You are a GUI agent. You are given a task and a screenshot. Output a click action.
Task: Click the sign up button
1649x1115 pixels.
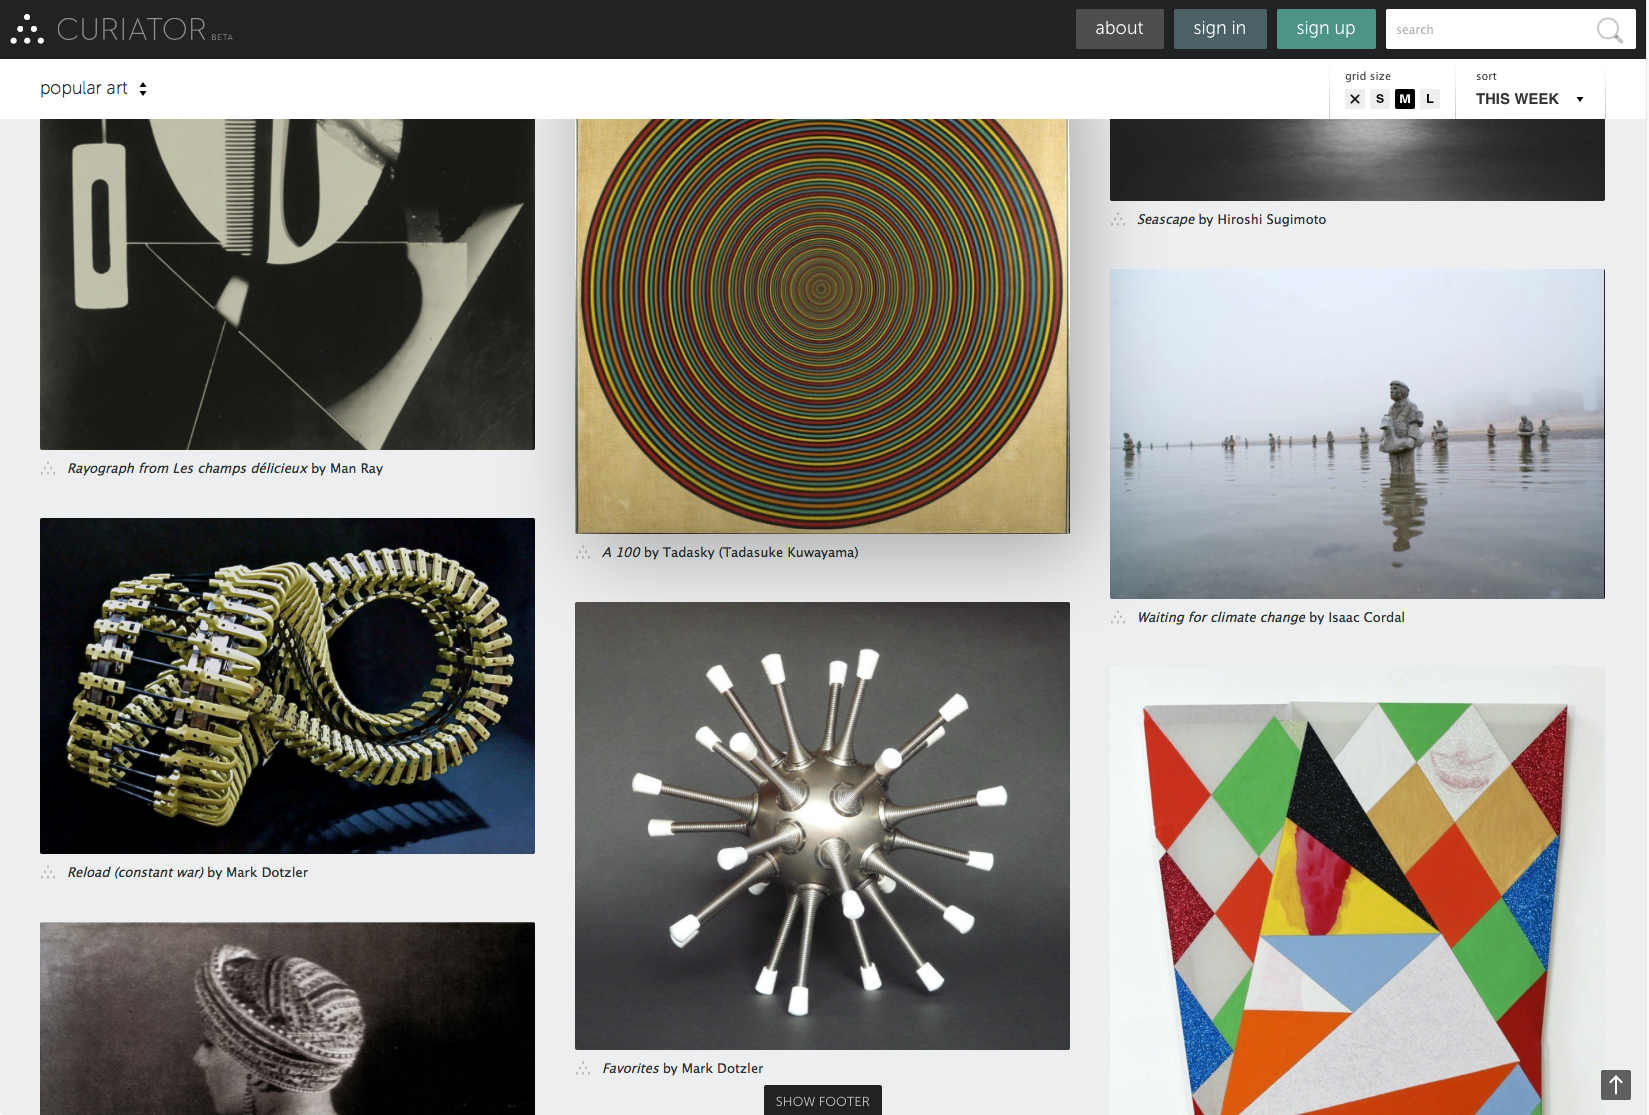tap(1325, 29)
